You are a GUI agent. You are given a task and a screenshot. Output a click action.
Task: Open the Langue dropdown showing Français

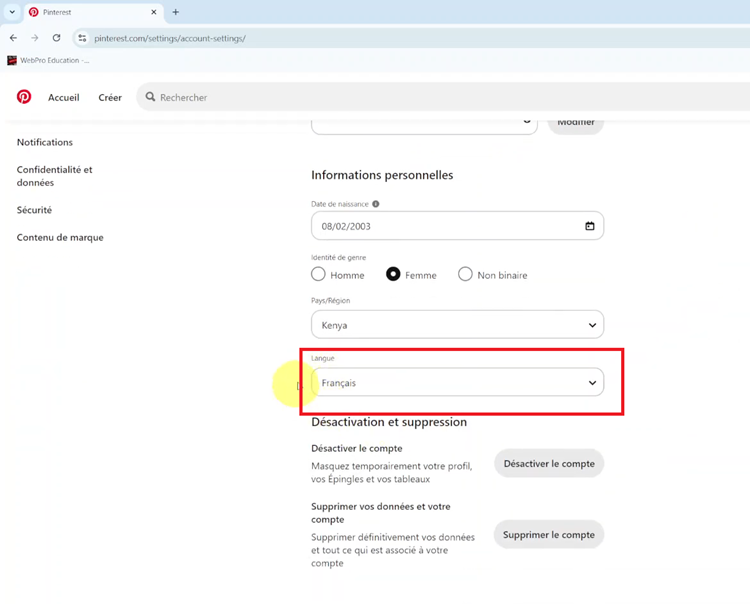[457, 382]
